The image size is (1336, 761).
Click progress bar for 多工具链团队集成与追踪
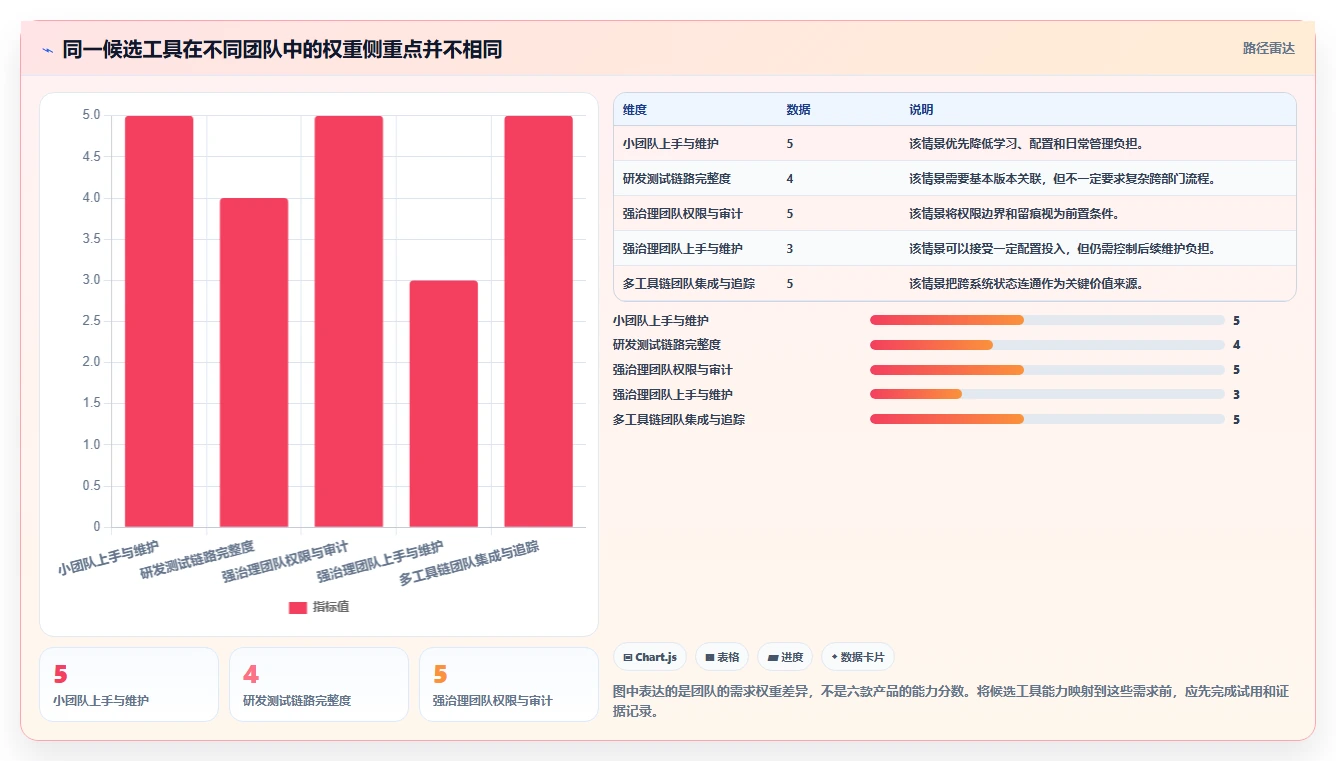pos(1047,419)
